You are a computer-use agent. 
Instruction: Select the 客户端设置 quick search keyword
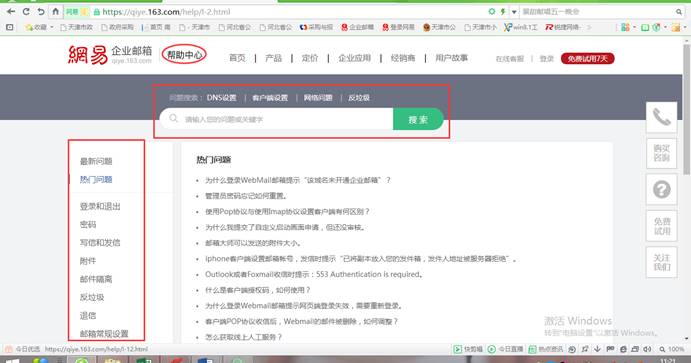pos(270,98)
